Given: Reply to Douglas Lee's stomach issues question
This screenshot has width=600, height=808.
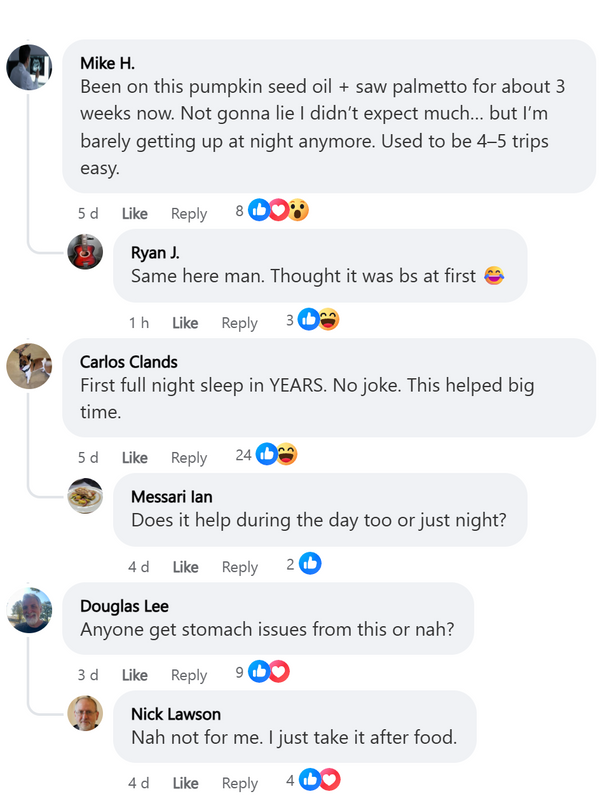Looking at the screenshot, I should 188,675.
